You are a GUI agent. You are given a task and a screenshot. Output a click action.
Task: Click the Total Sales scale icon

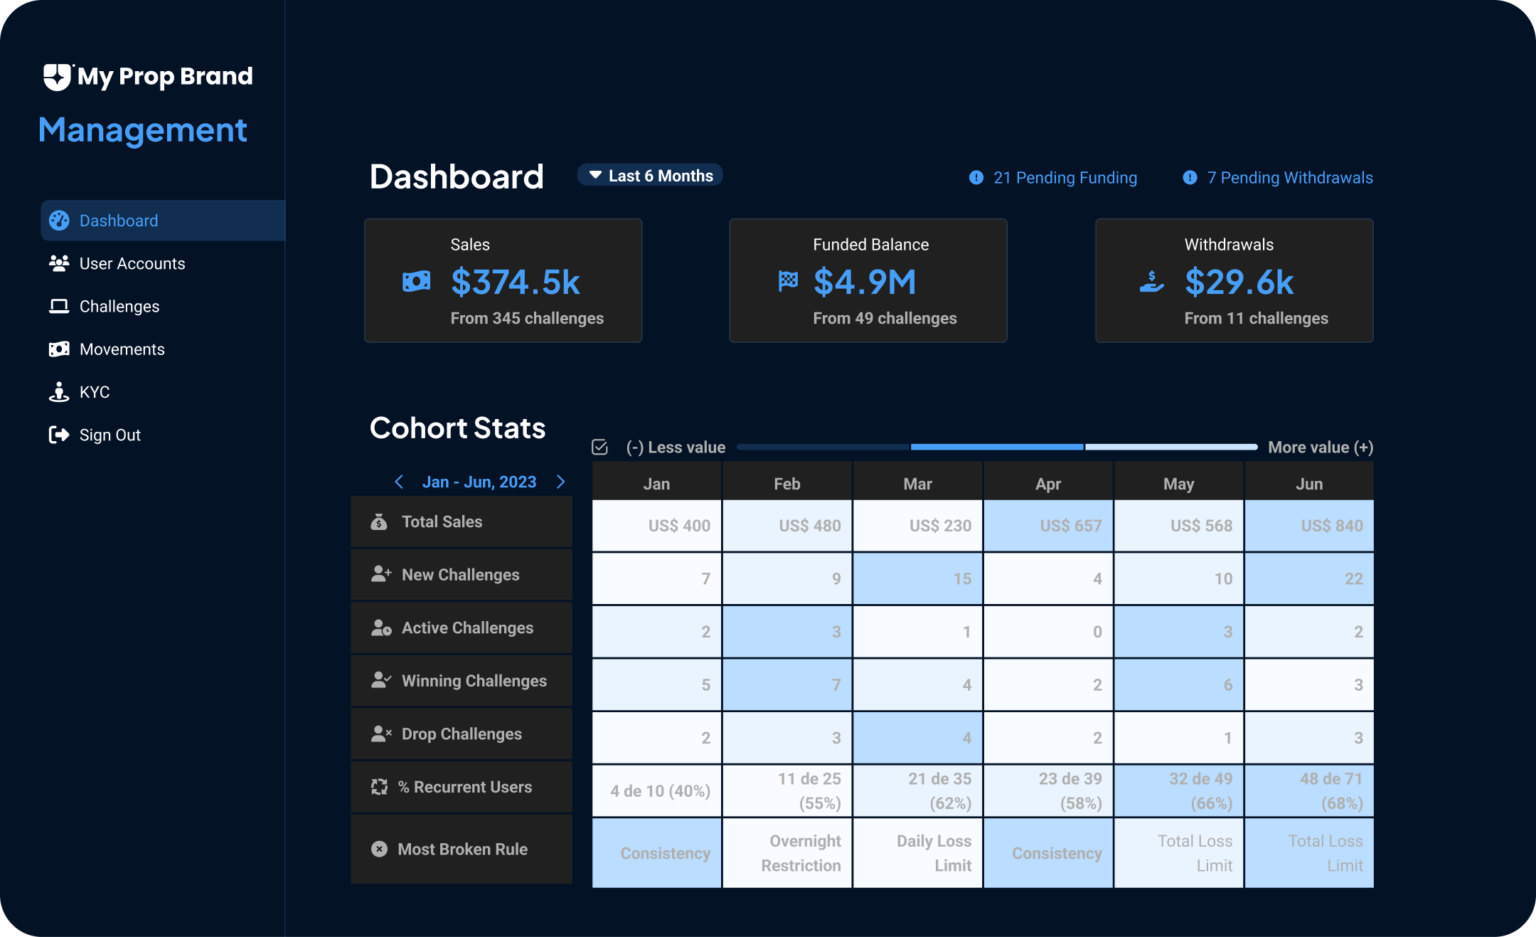click(x=379, y=521)
